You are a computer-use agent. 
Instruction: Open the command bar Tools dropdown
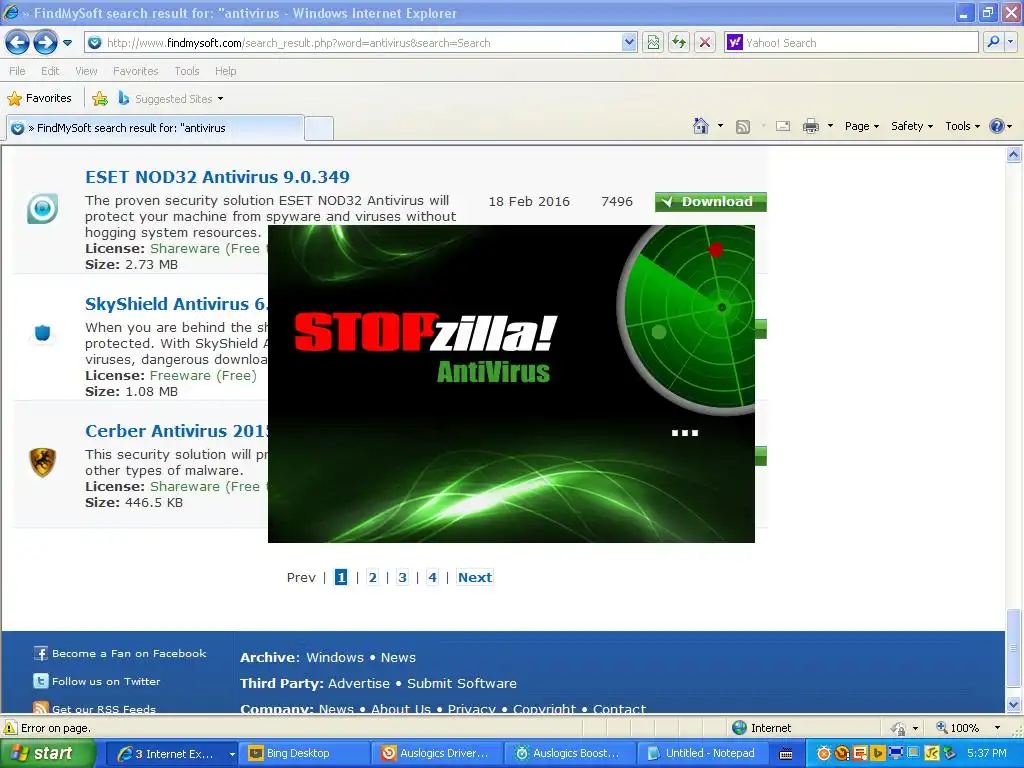pos(963,126)
